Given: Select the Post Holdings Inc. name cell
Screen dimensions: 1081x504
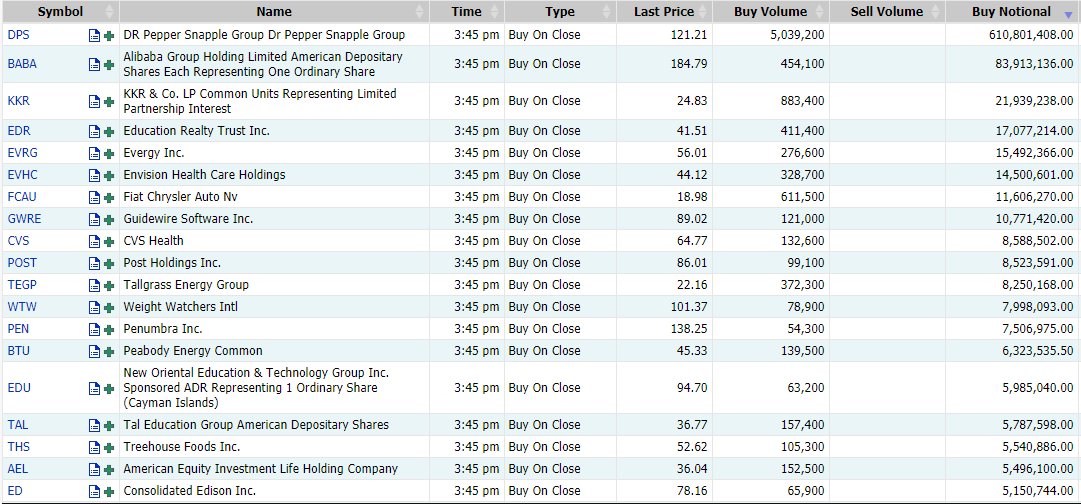Looking at the screenshot, I should tap(172, 263).
